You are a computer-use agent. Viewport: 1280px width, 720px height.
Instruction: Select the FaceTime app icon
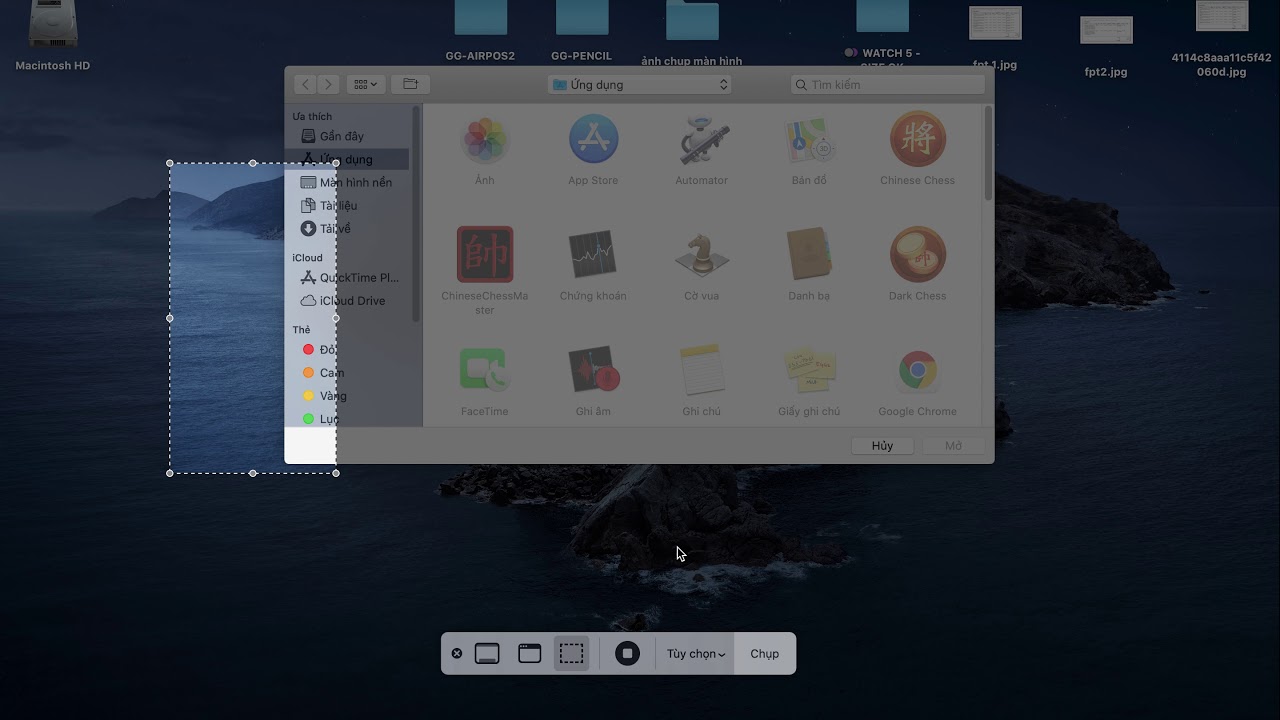point(485,370)
